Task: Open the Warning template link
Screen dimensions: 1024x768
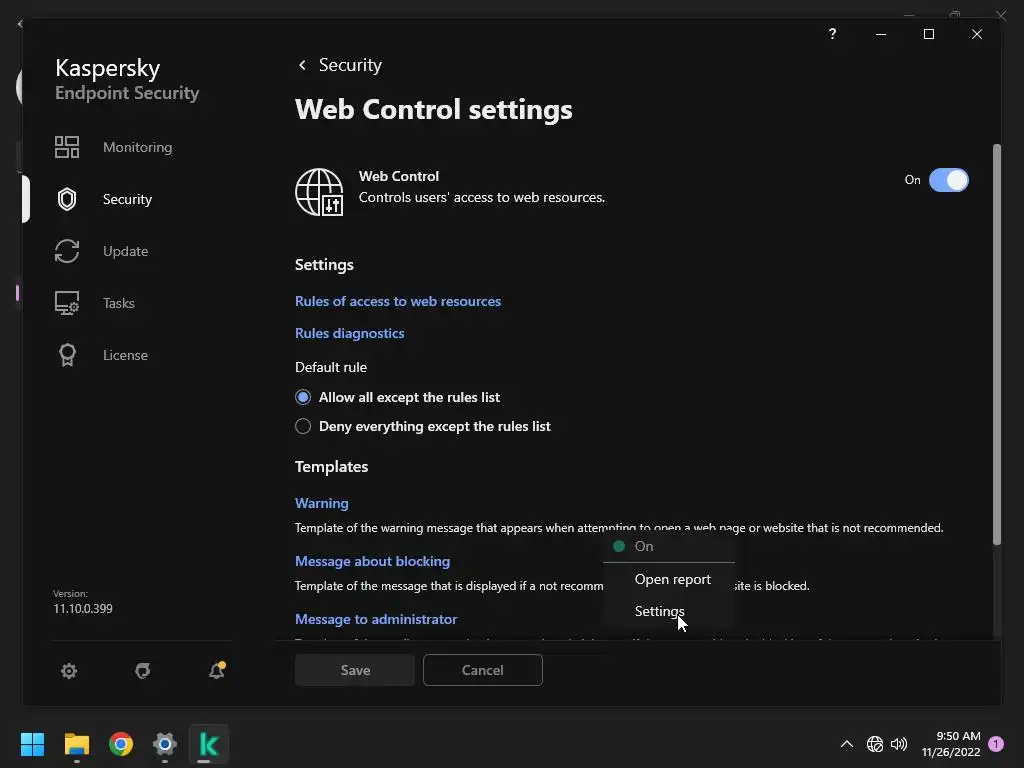Action: 321,503
